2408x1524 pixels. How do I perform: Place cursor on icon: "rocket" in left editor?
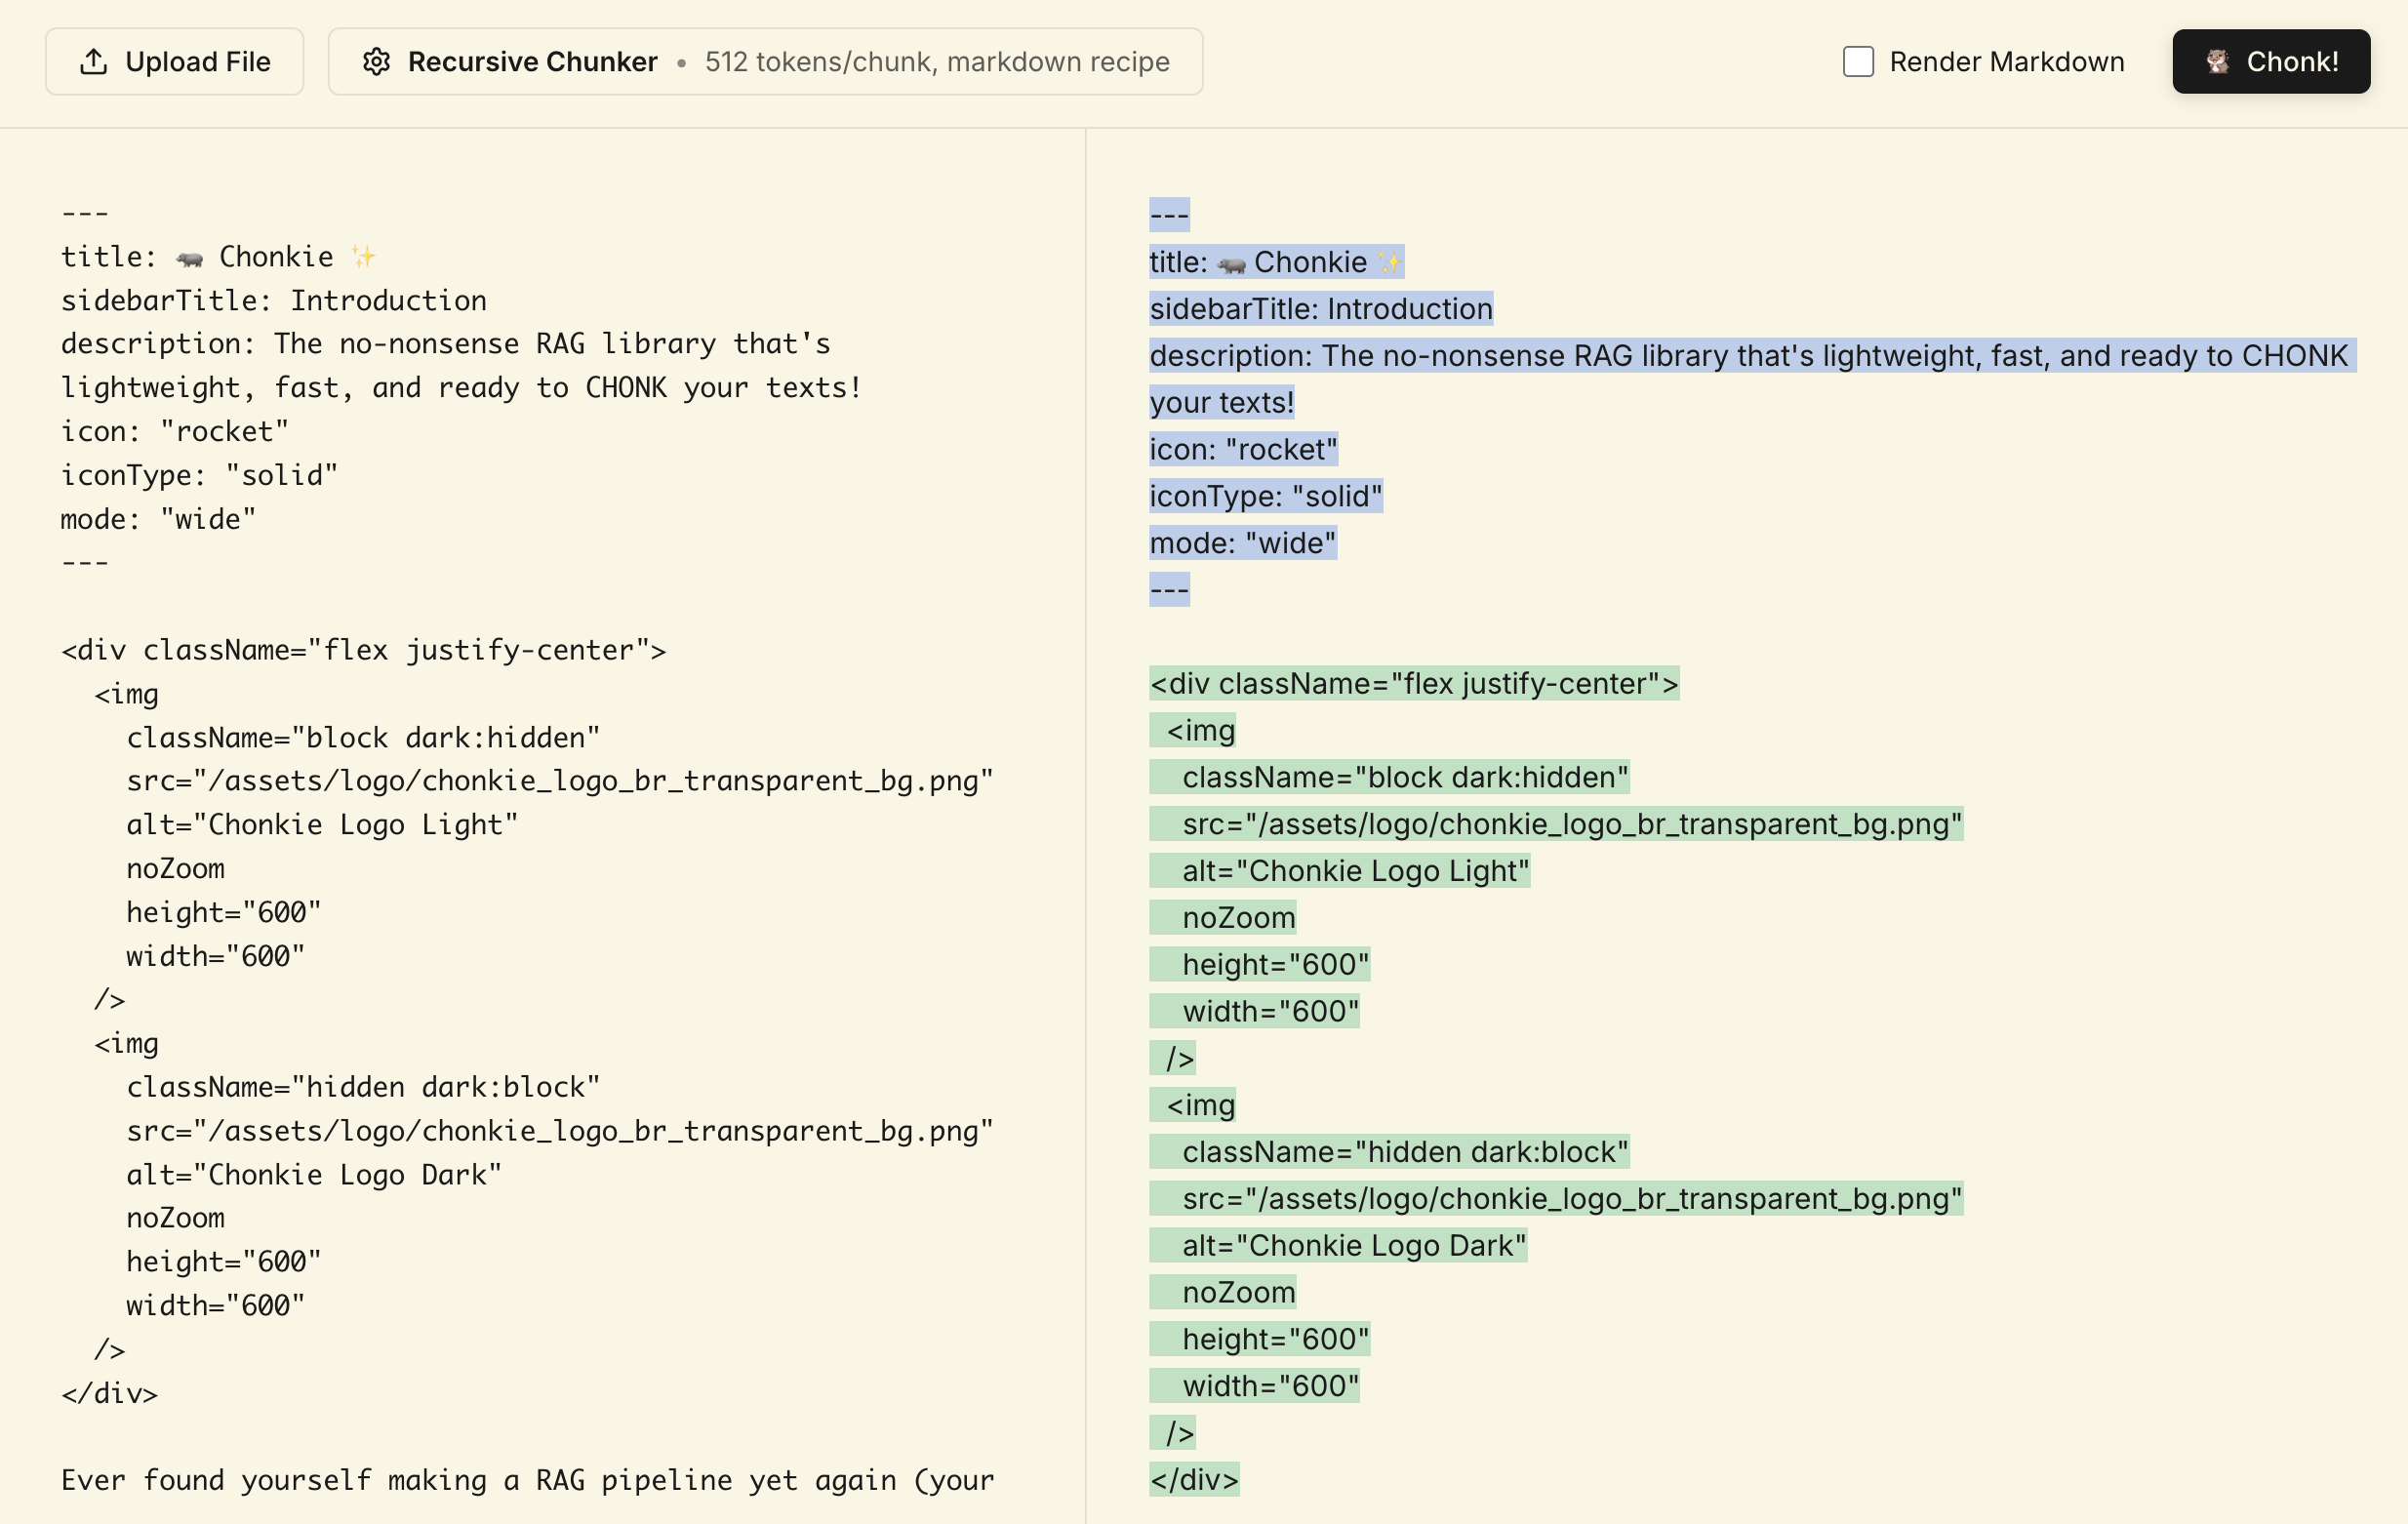click(x=175, y=431)
